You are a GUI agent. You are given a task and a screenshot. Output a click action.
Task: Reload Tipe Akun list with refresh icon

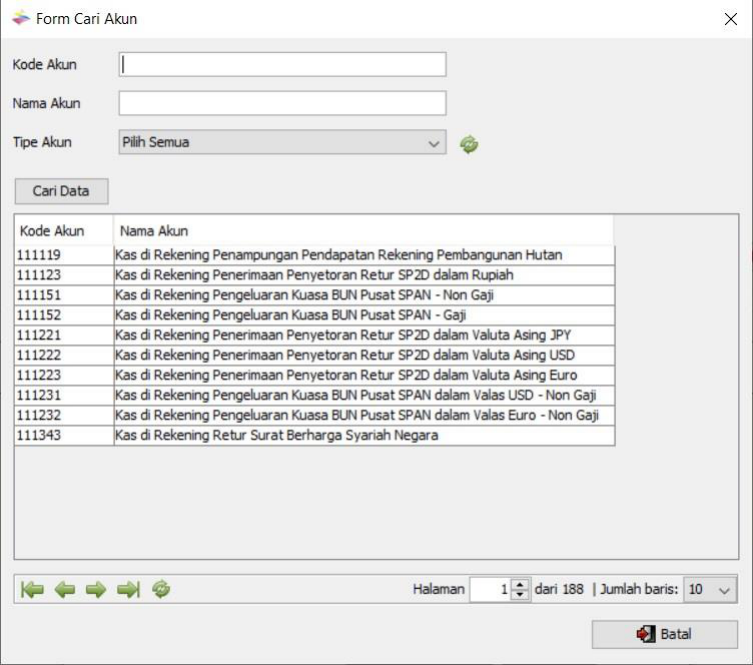point(469,144)
